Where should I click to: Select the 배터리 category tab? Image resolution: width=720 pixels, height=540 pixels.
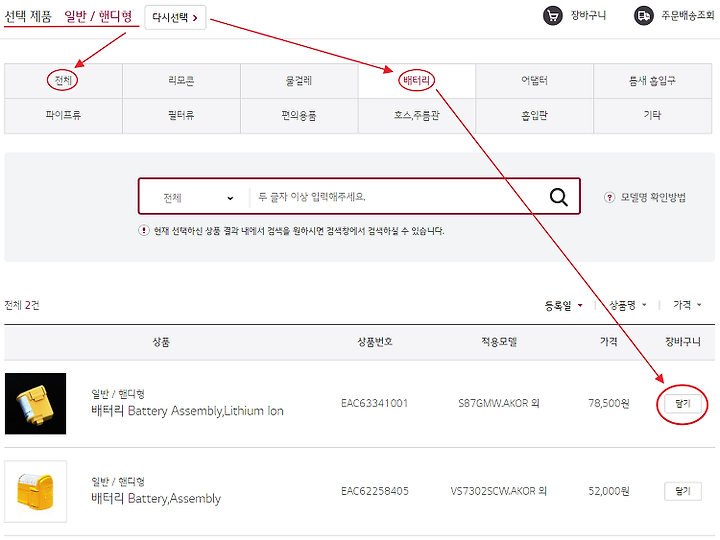click(416, 81)
